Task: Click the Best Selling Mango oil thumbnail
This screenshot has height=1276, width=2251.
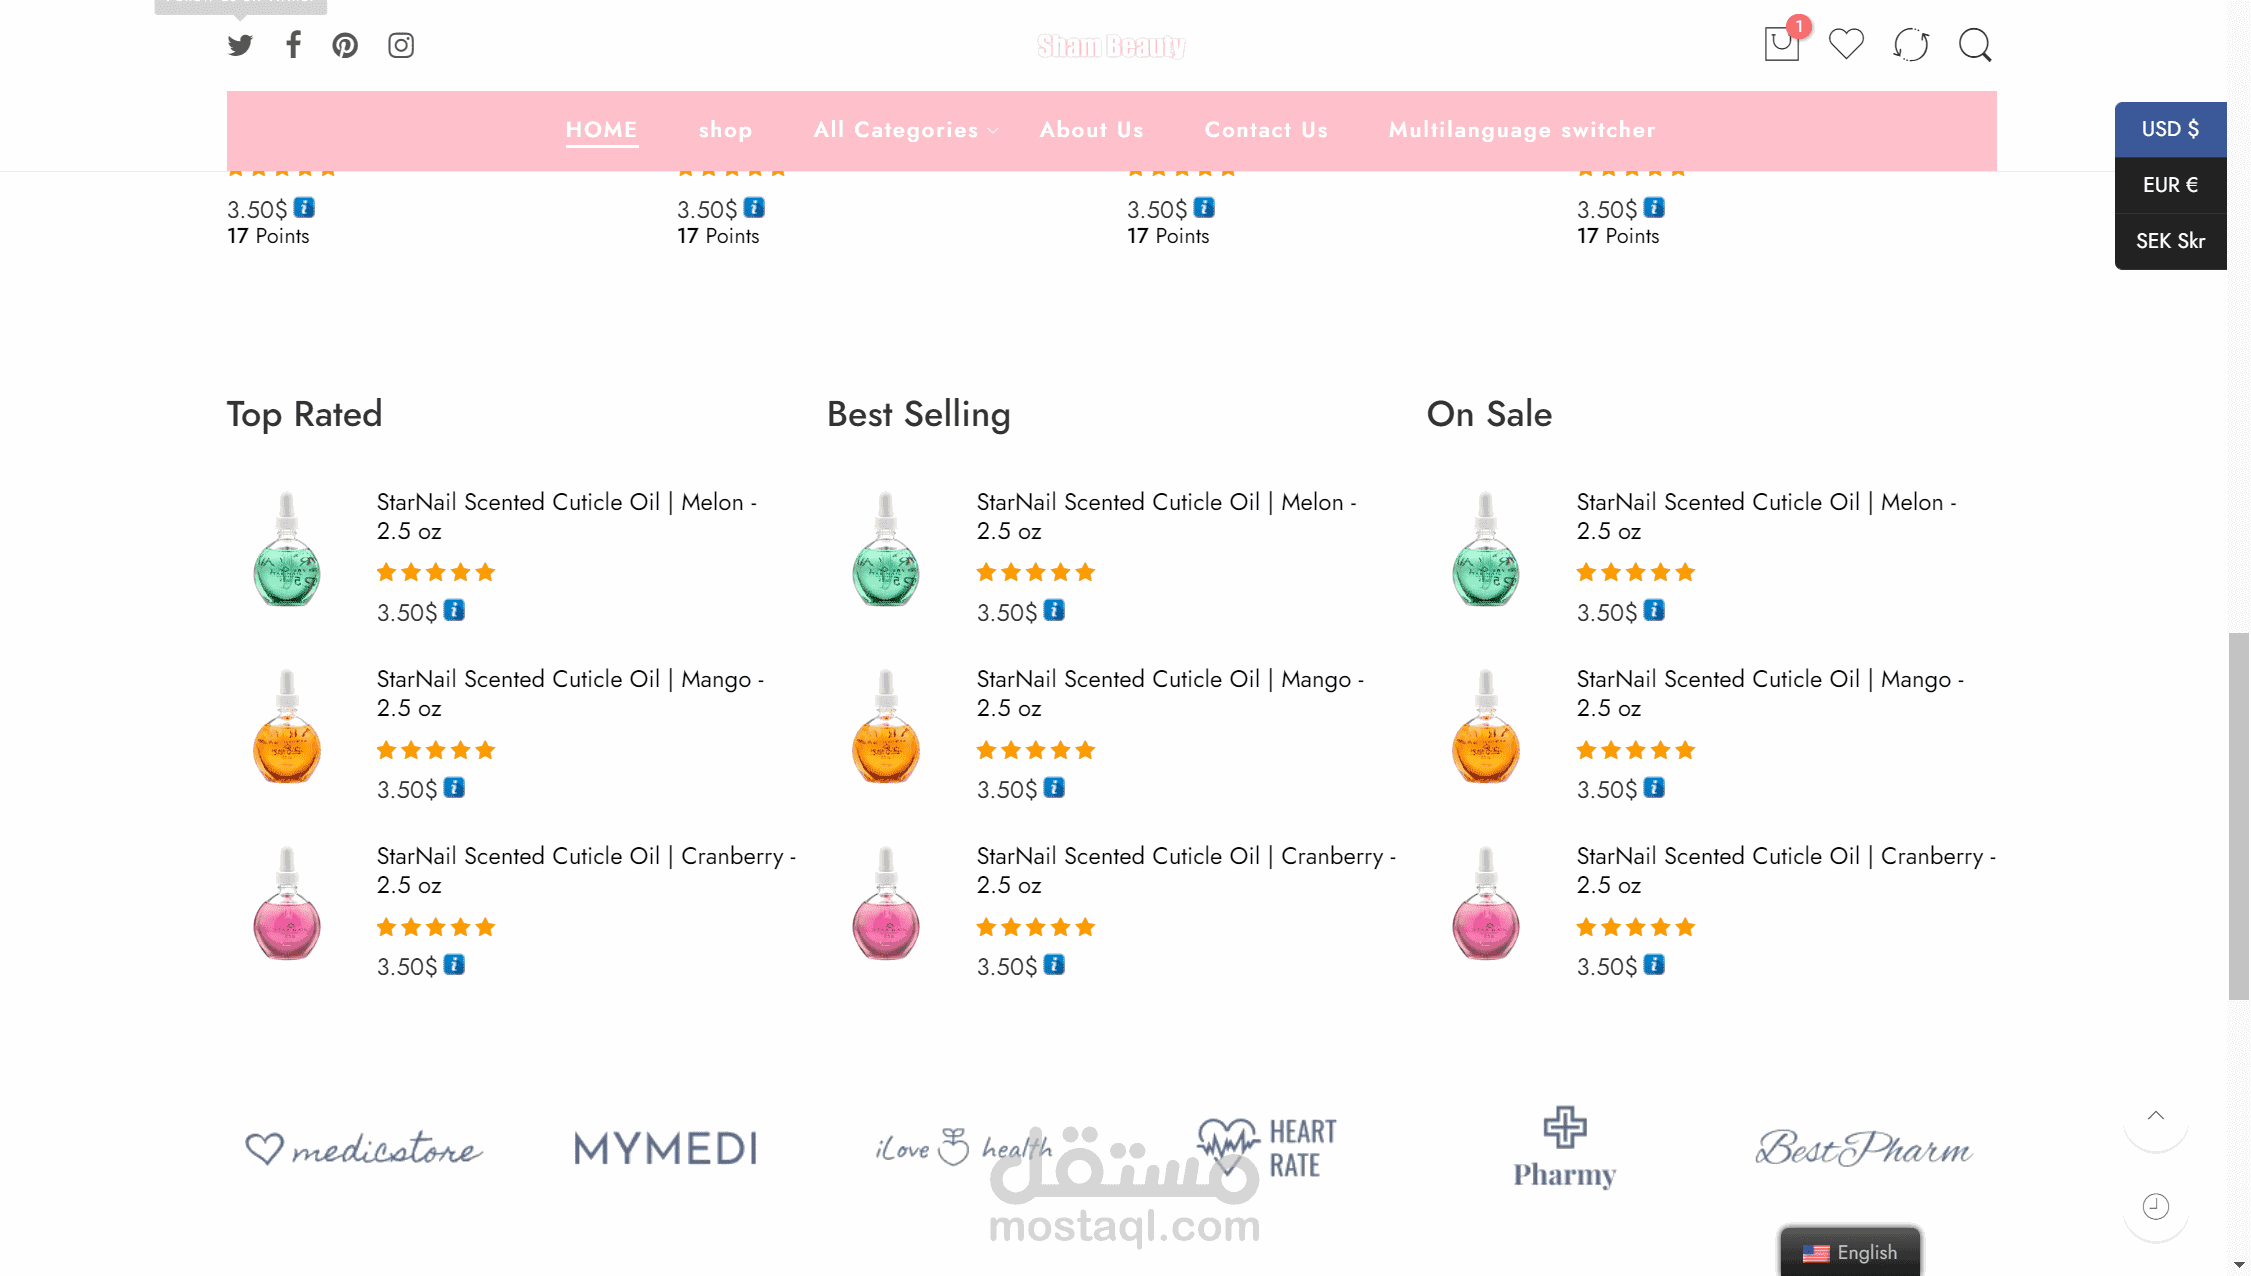Action: pyautogui.click(x=886, y=727)
